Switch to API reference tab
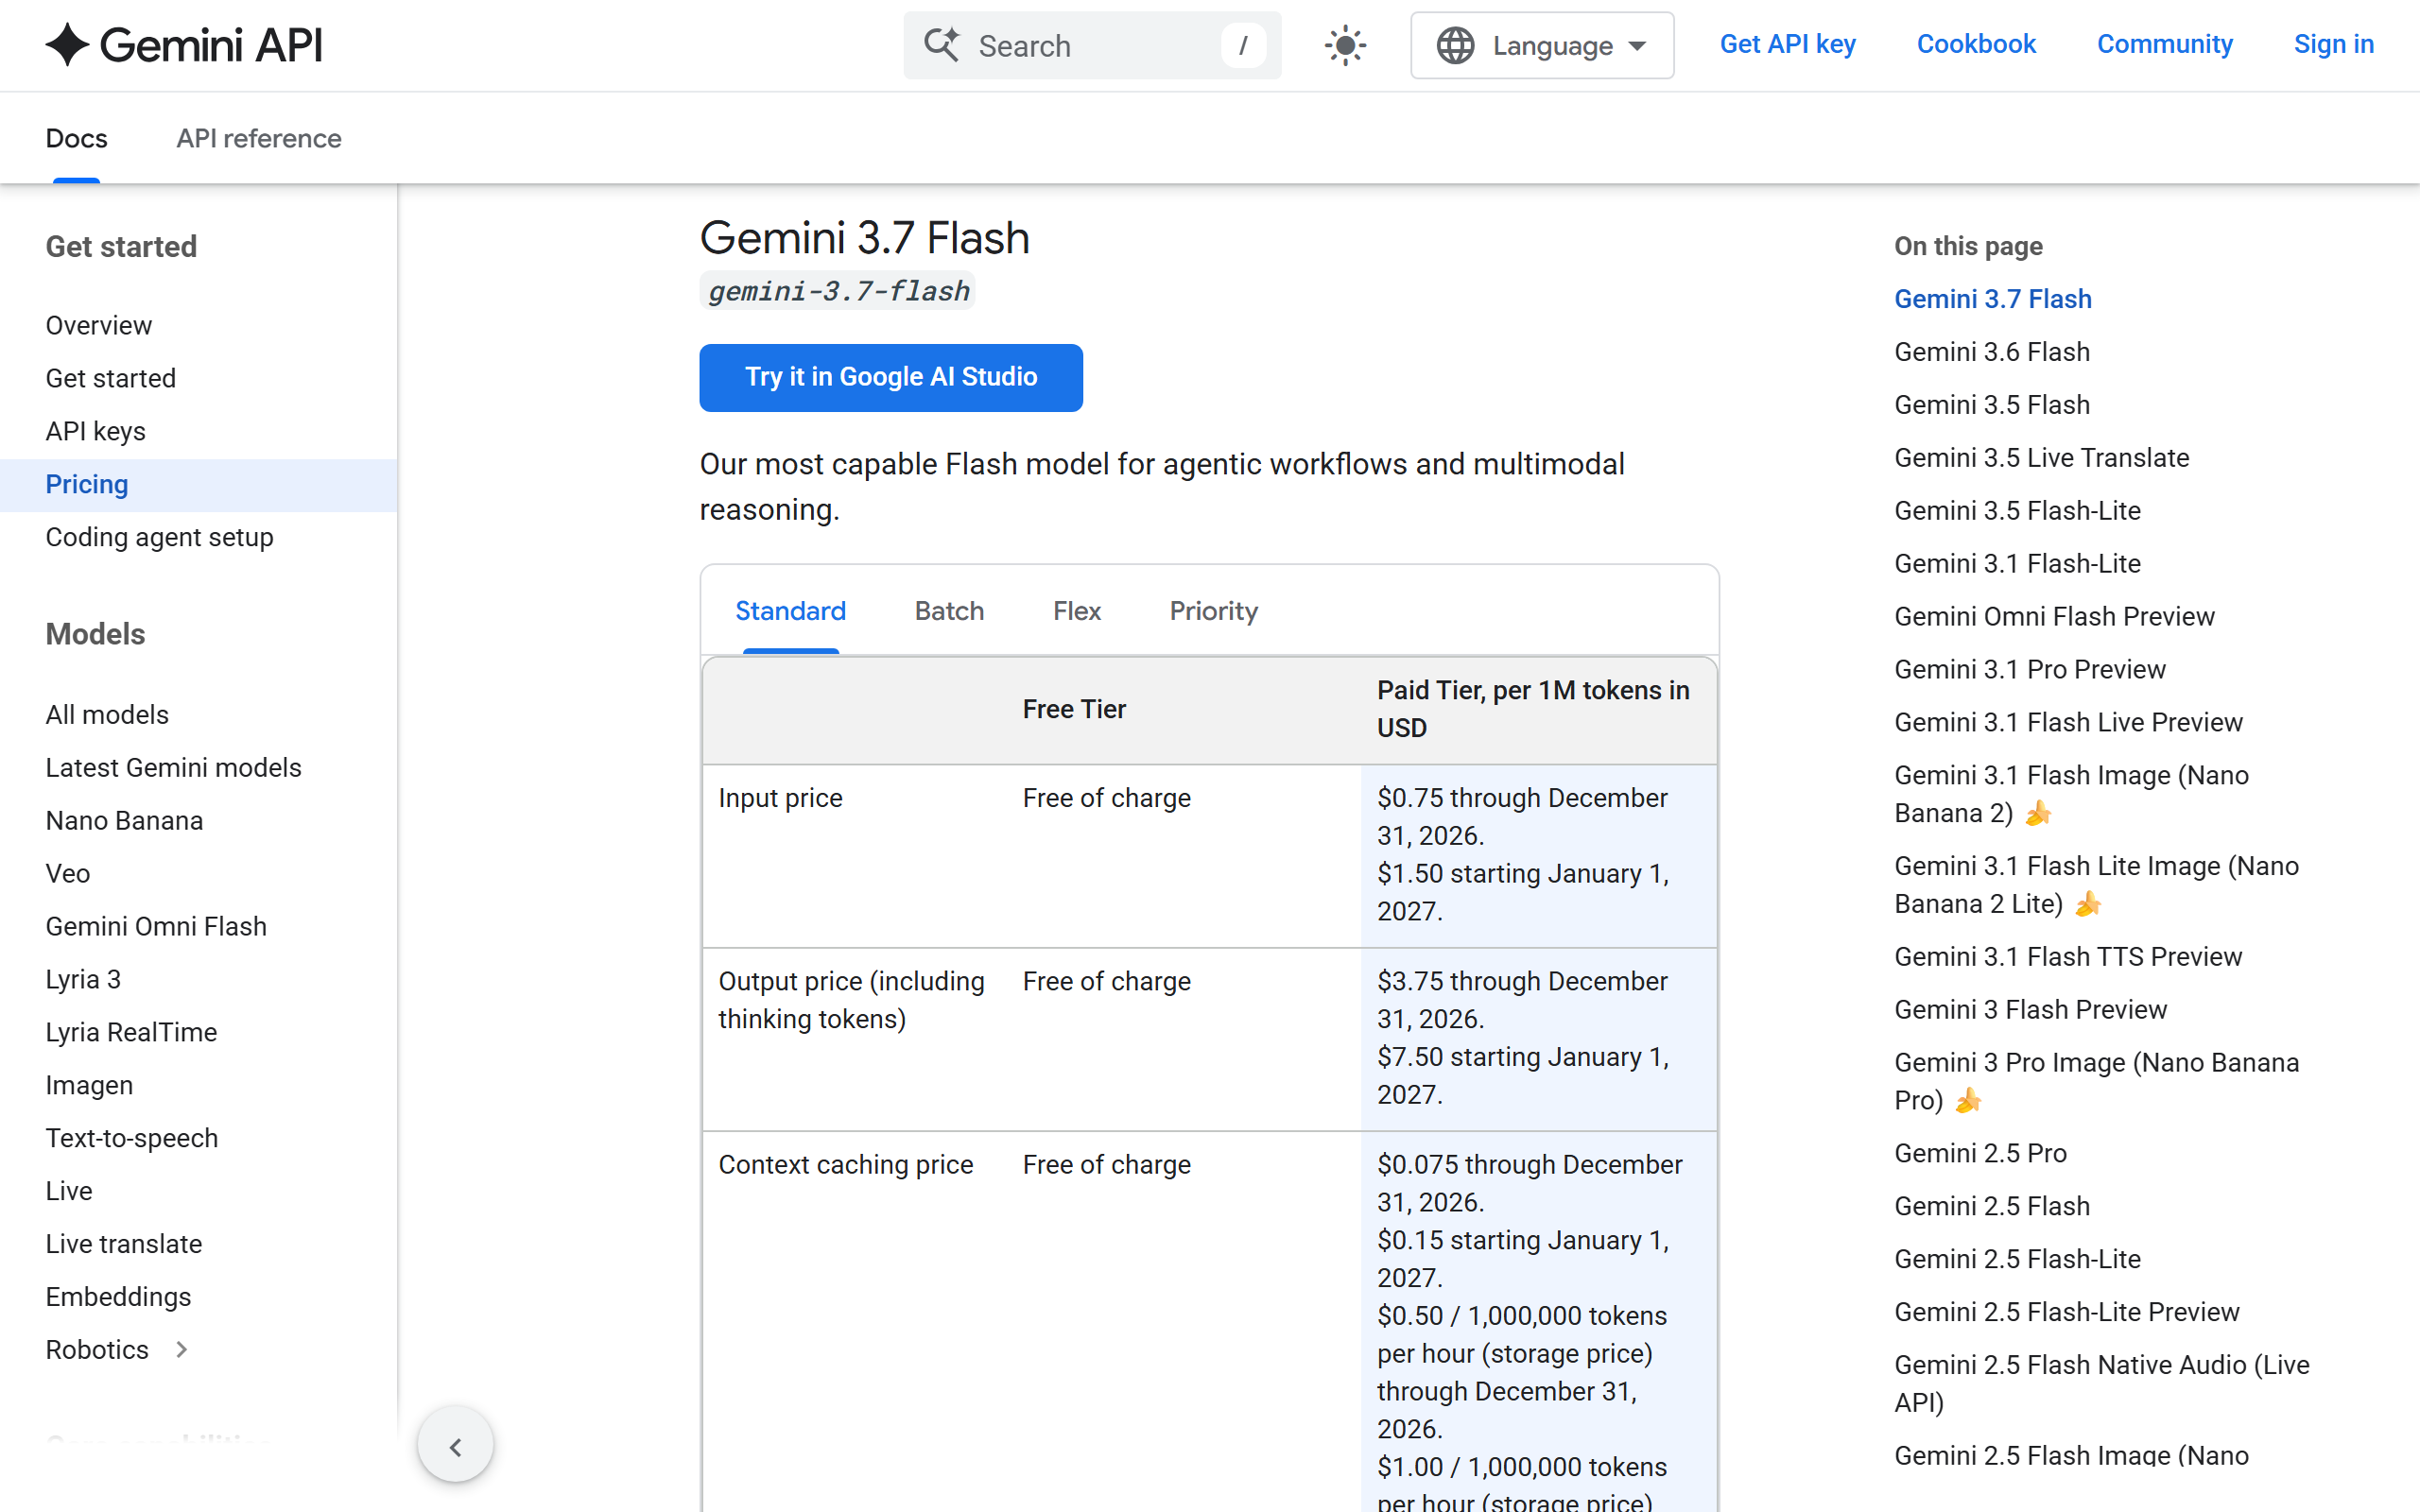 pos(259,138)
